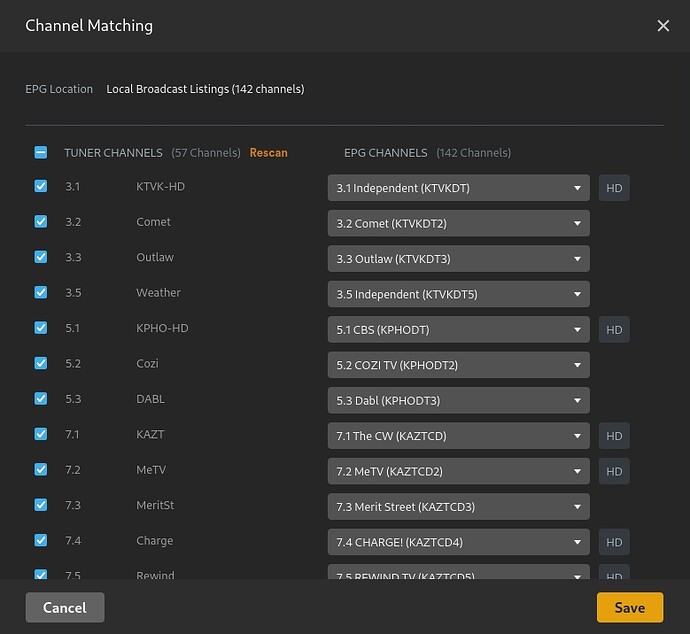Close the Channel Matching dialog

663,26
